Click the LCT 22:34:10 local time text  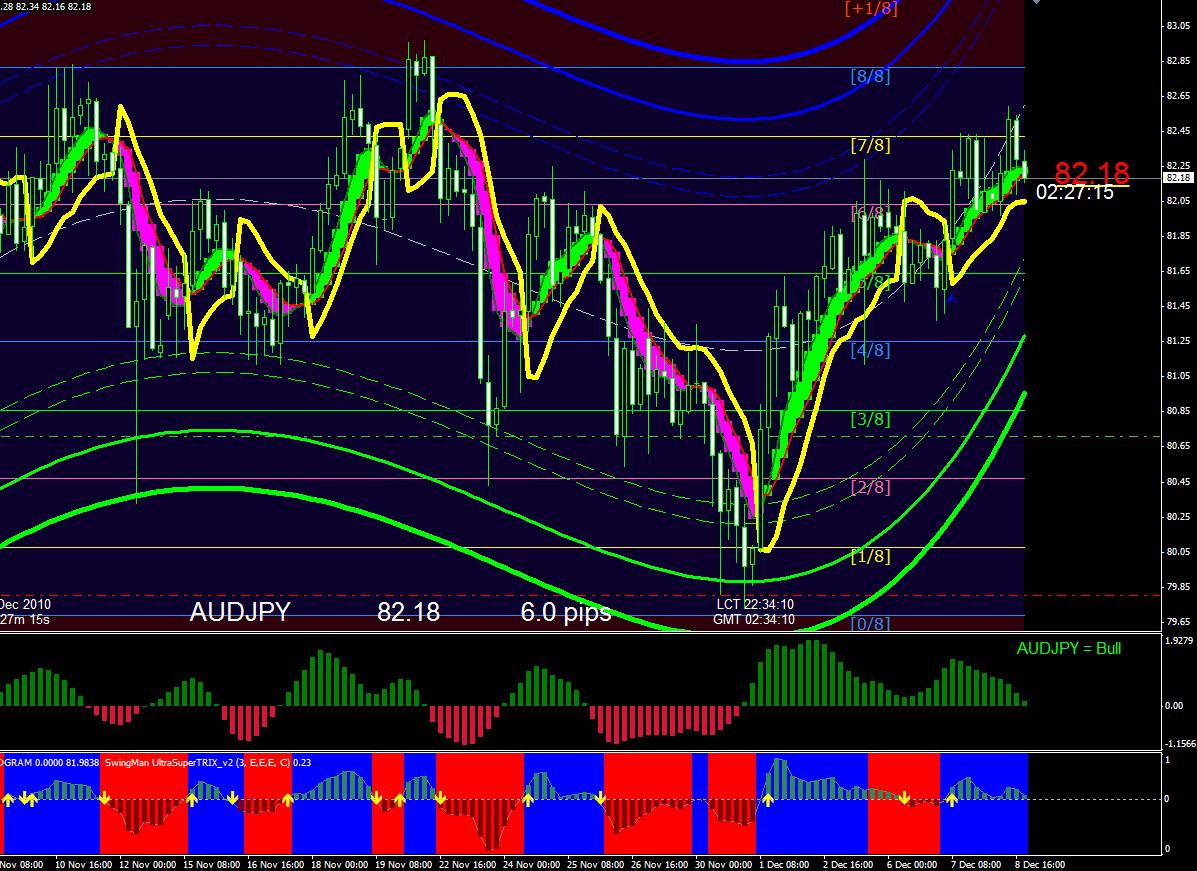[755, 605]
